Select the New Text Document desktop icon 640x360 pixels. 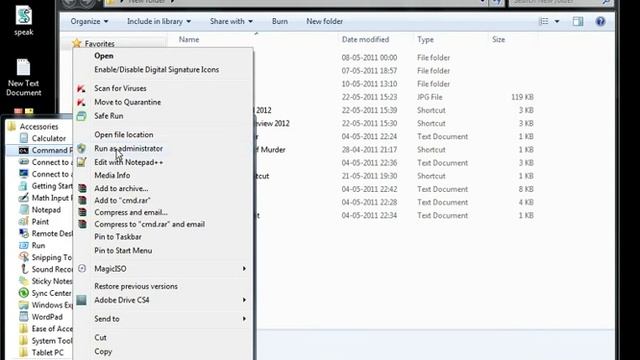coord(24,78)
